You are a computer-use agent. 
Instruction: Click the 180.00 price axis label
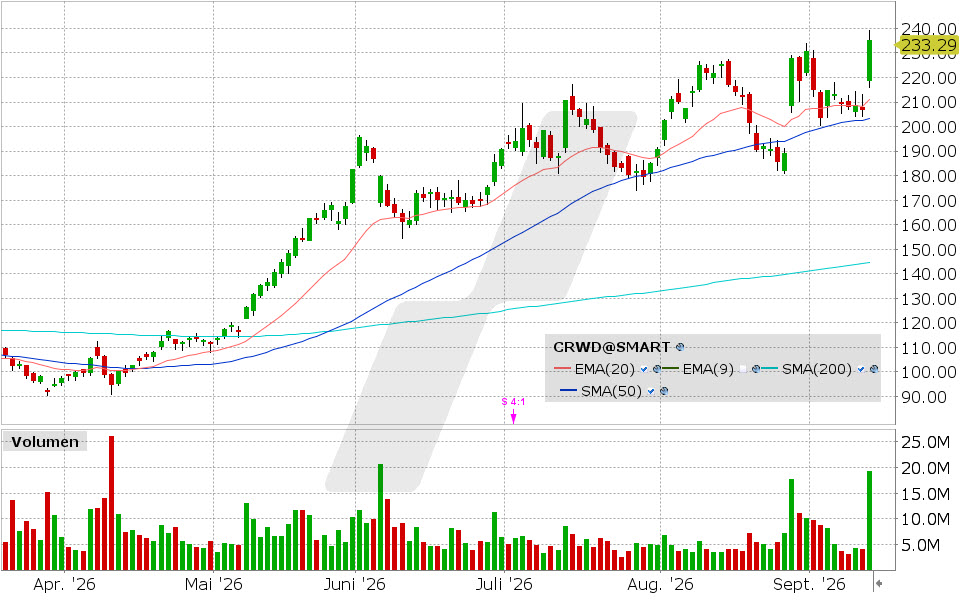(929, 176)
